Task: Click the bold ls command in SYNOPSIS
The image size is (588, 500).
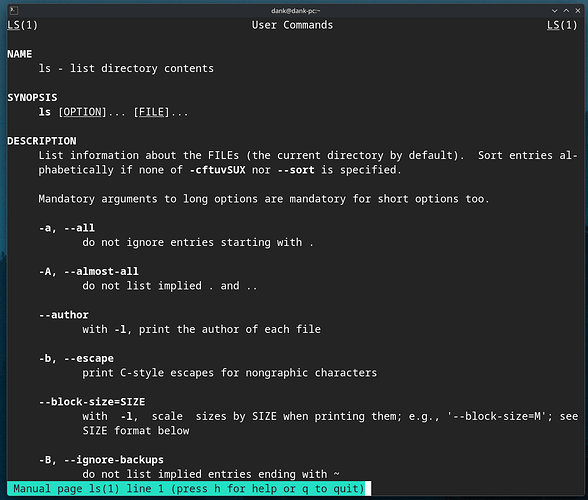Action: coord(45,112)
